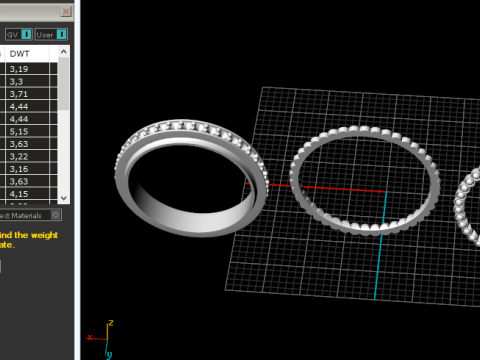Toggle the GV switch

click(19, 35)
